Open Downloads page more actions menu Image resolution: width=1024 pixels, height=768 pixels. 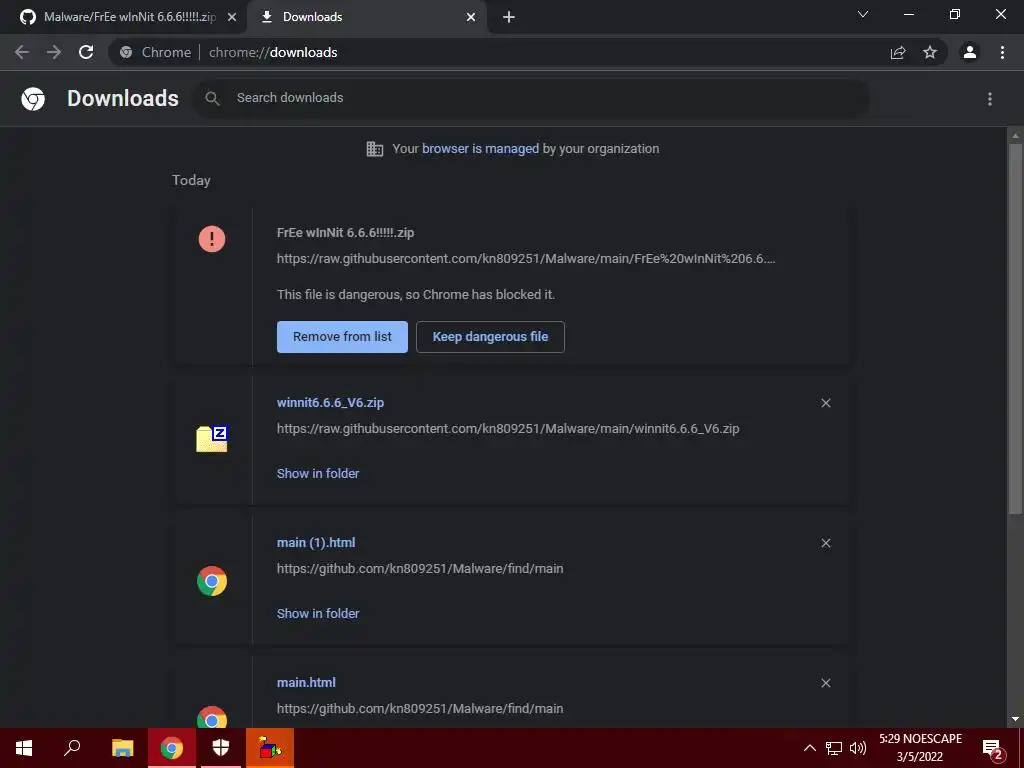click(990, 99)
